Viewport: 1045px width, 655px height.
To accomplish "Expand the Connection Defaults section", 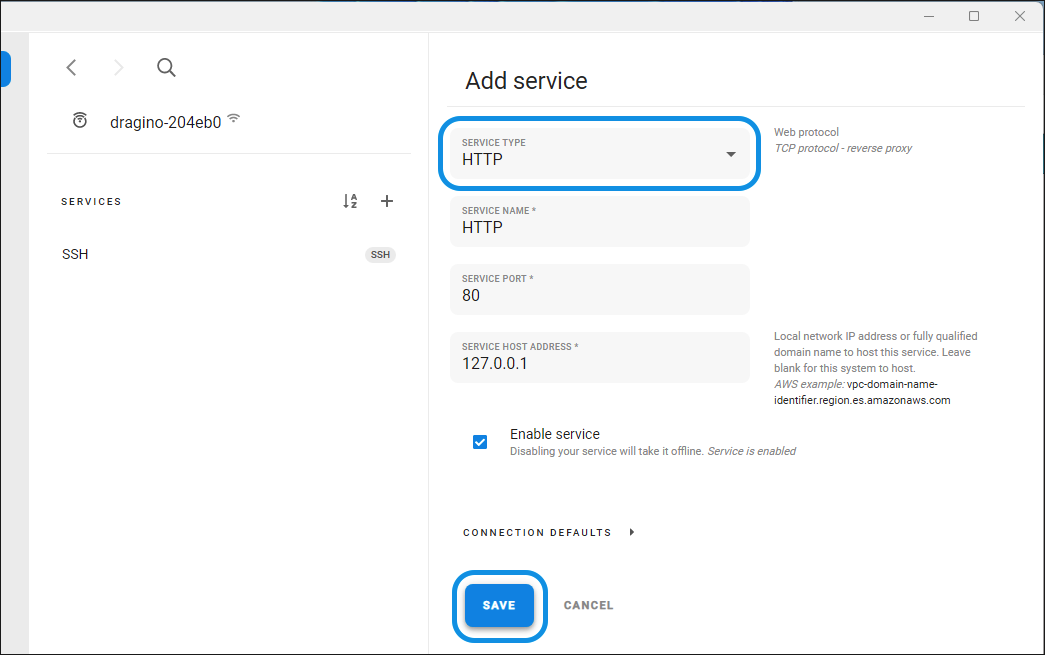I will [548, 532].
